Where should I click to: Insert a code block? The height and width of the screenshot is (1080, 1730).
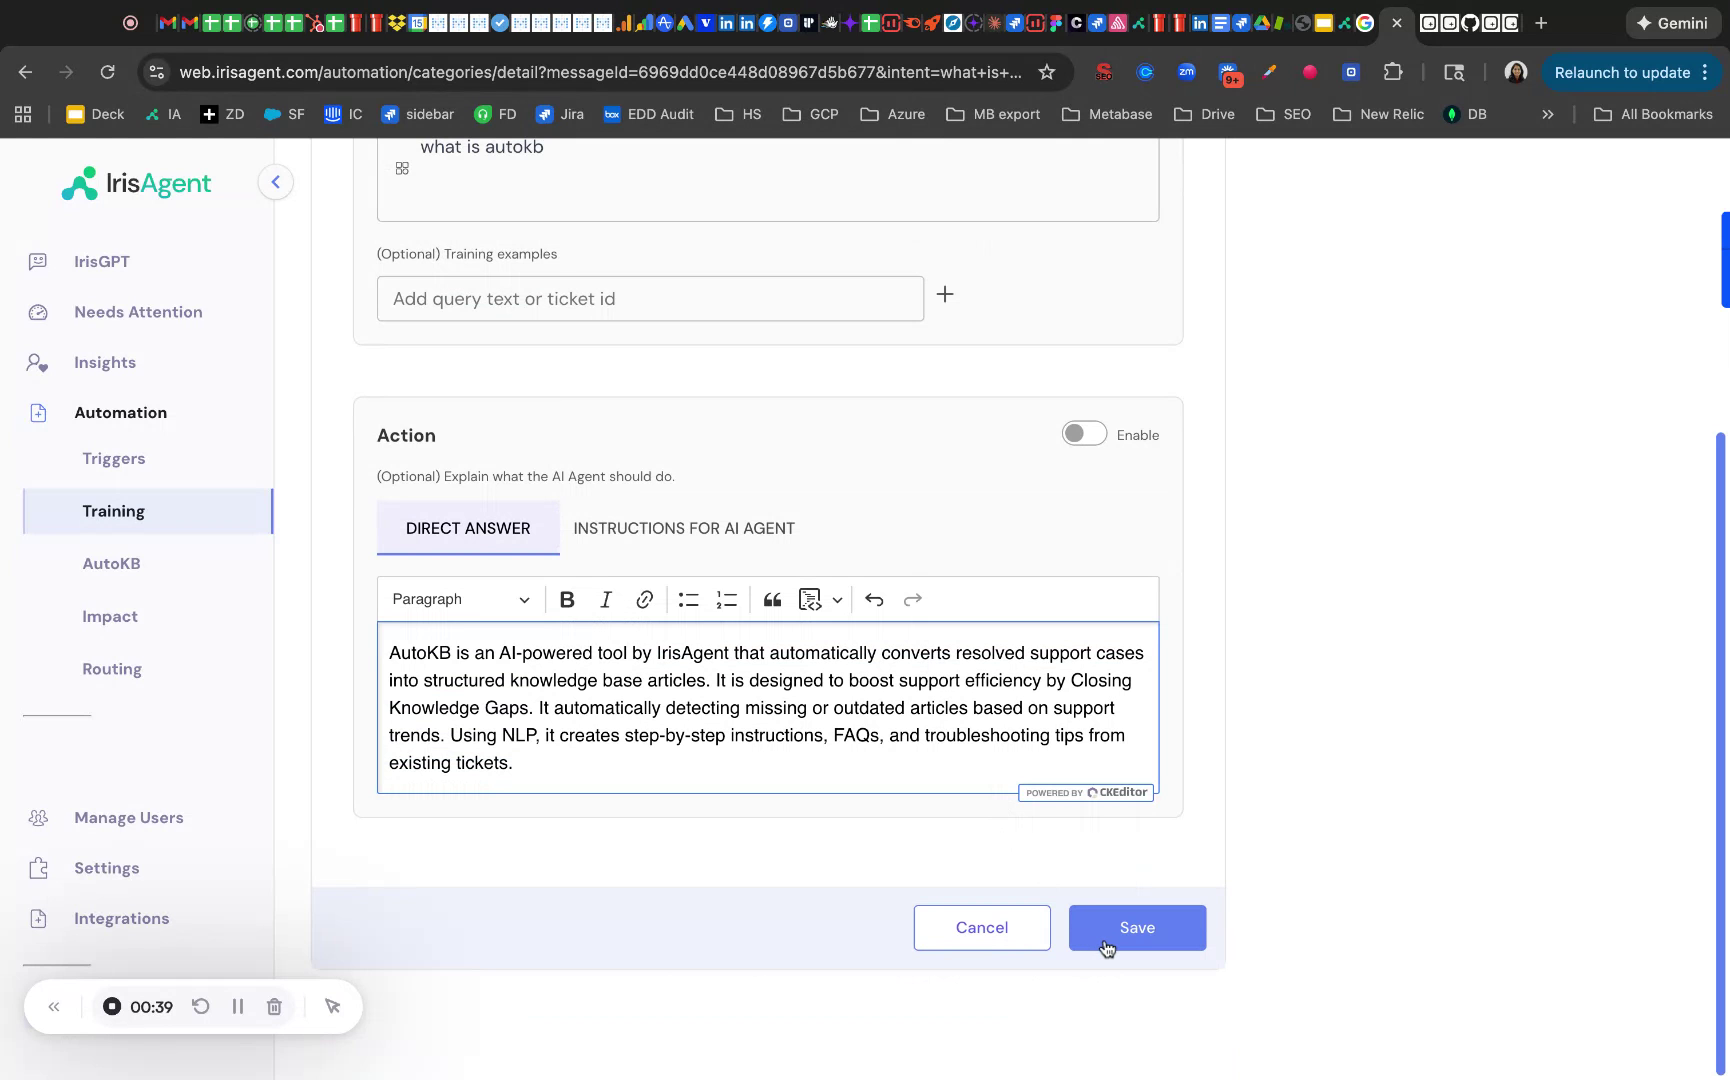[810, 599]
